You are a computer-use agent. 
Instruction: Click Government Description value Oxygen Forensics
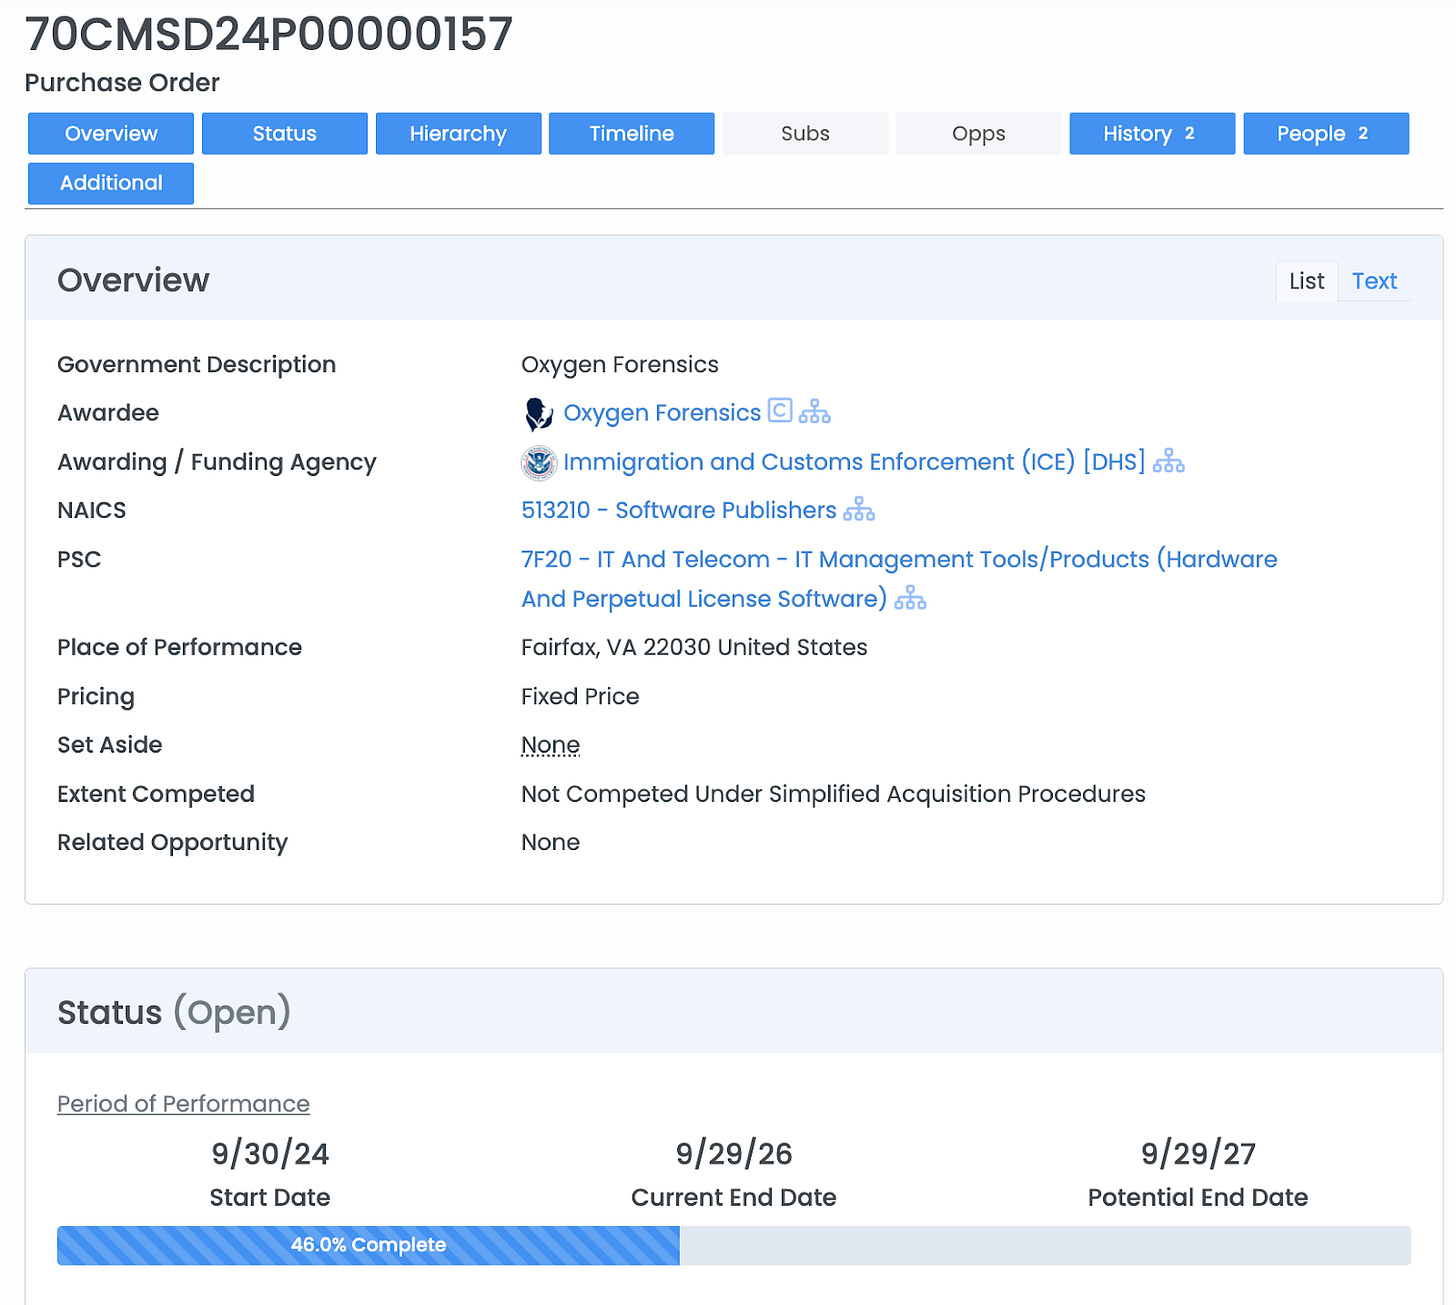(620, 365)
